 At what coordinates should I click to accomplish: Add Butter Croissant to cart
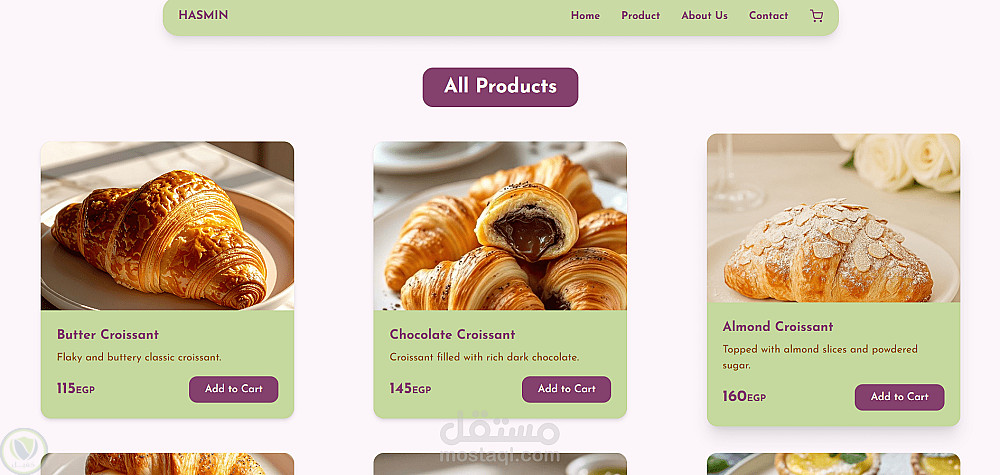pyautogui.click(x=233, y=389)
